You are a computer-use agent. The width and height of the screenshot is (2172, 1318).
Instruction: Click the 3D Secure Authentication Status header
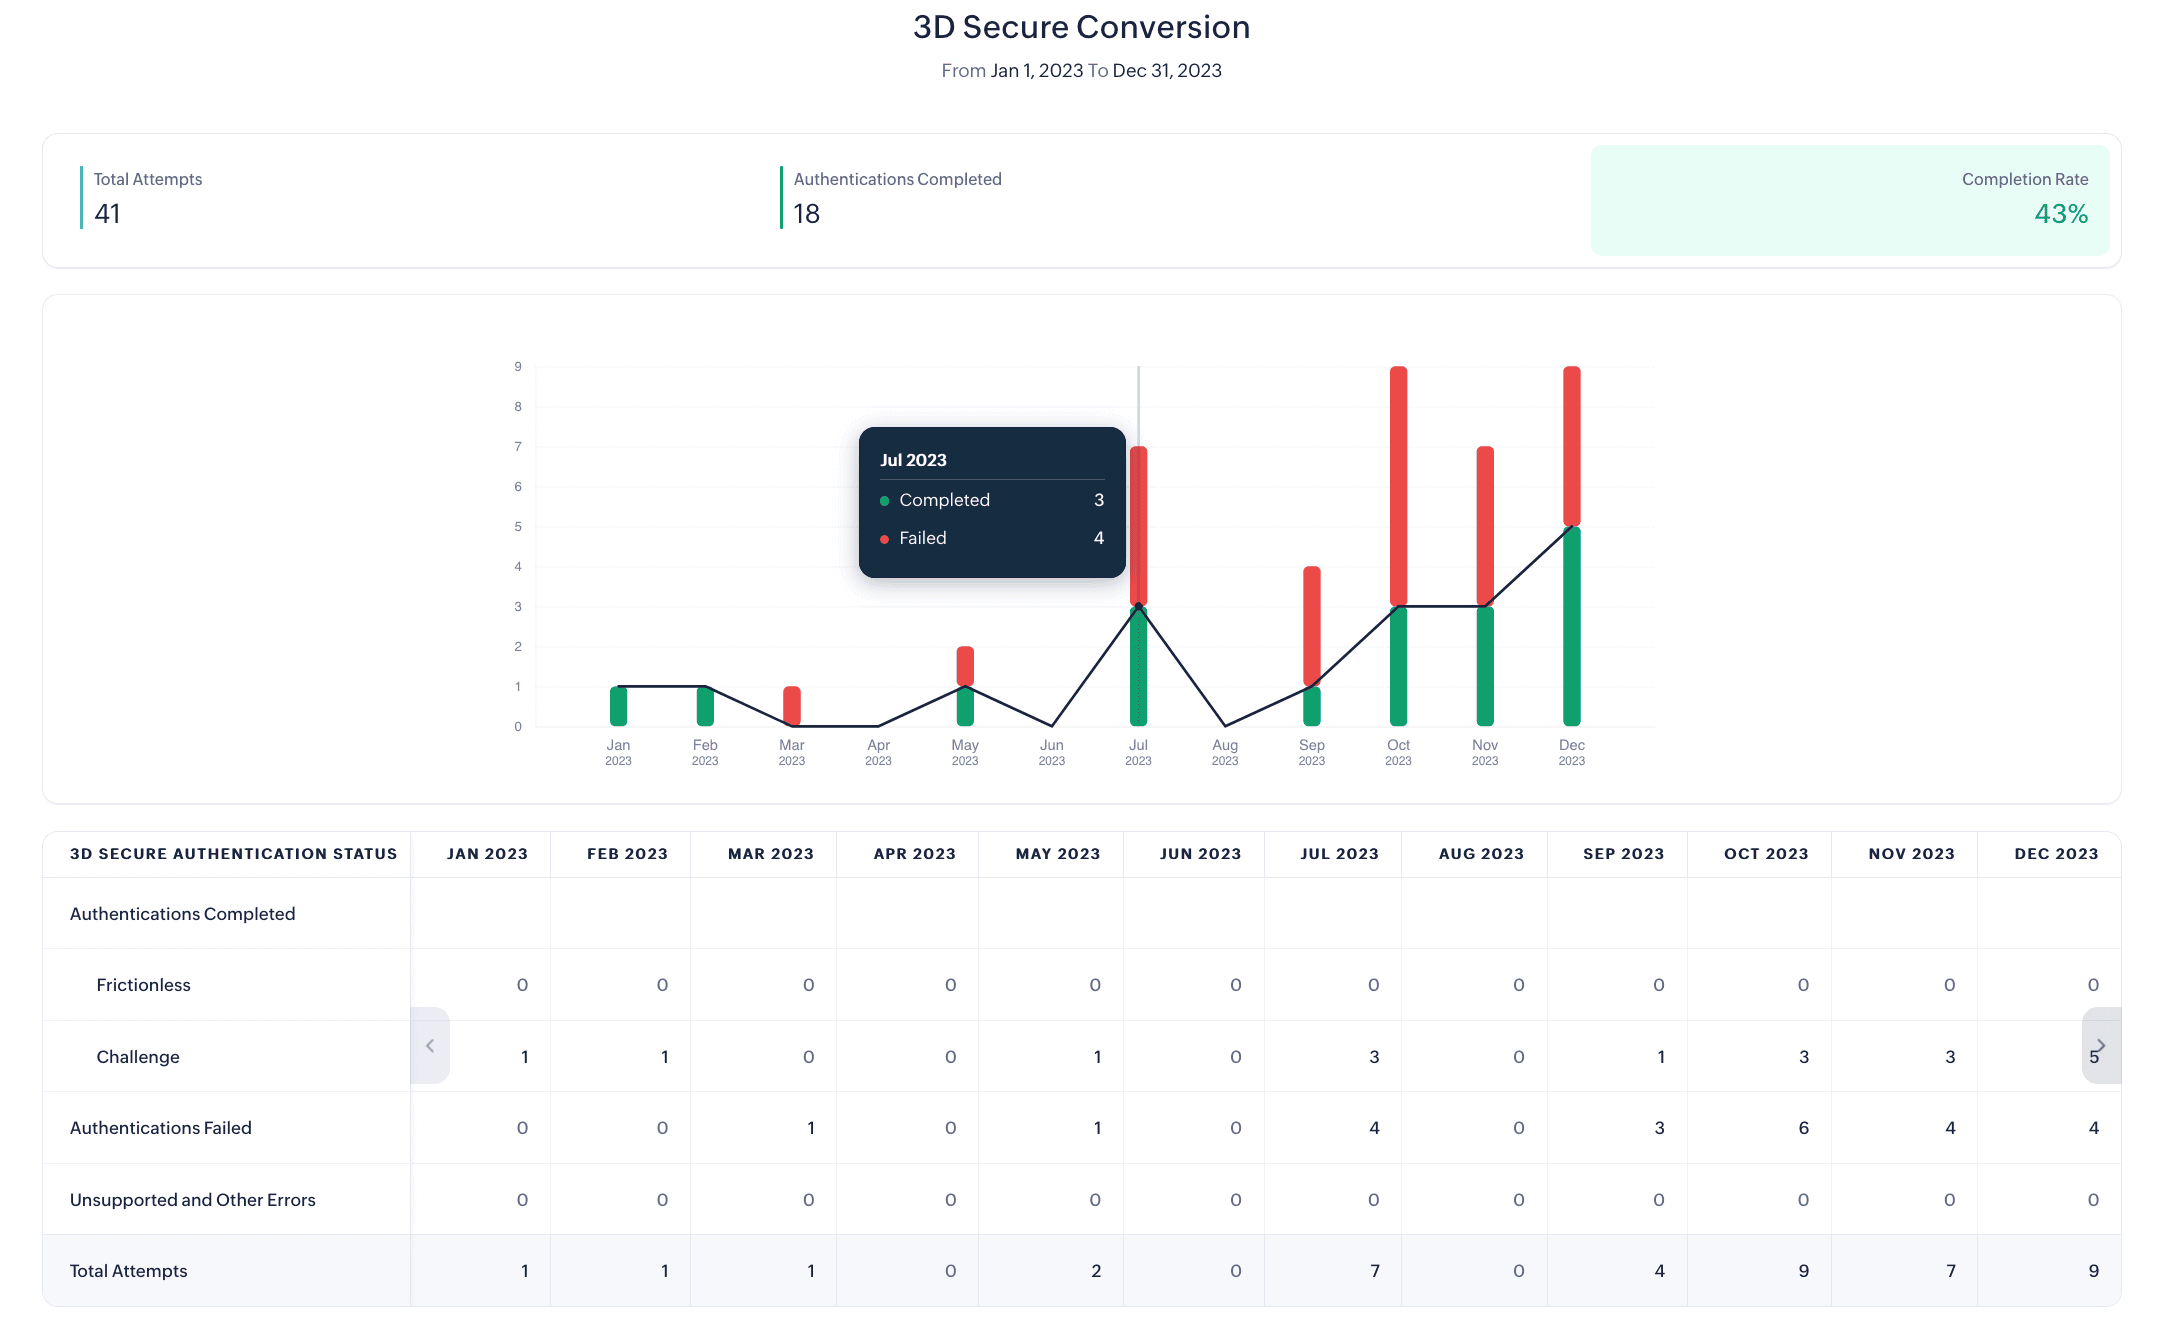[x=233, y=854]
